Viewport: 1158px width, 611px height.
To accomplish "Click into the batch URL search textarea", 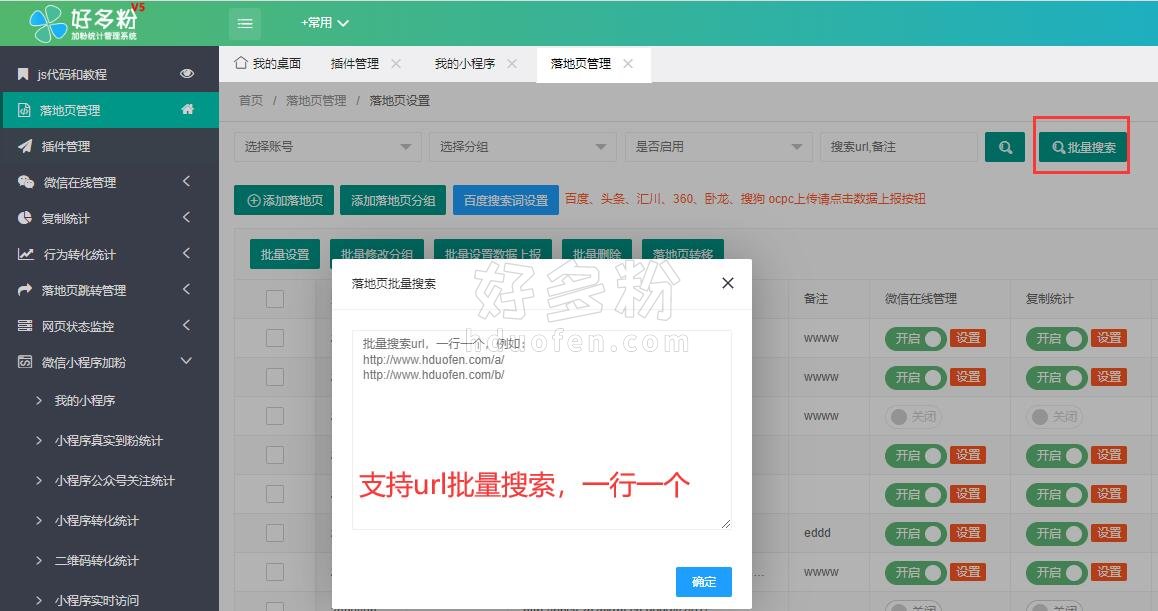I will tap(541, 430).
